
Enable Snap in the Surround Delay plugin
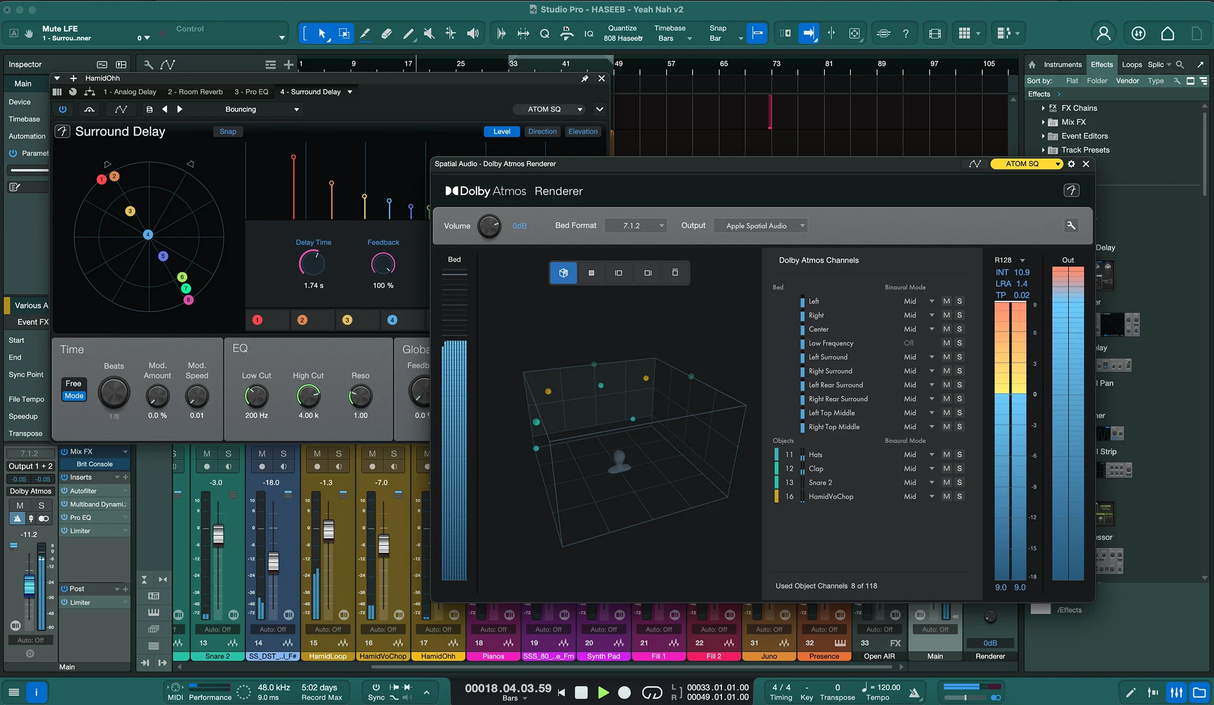click(227, 131)
